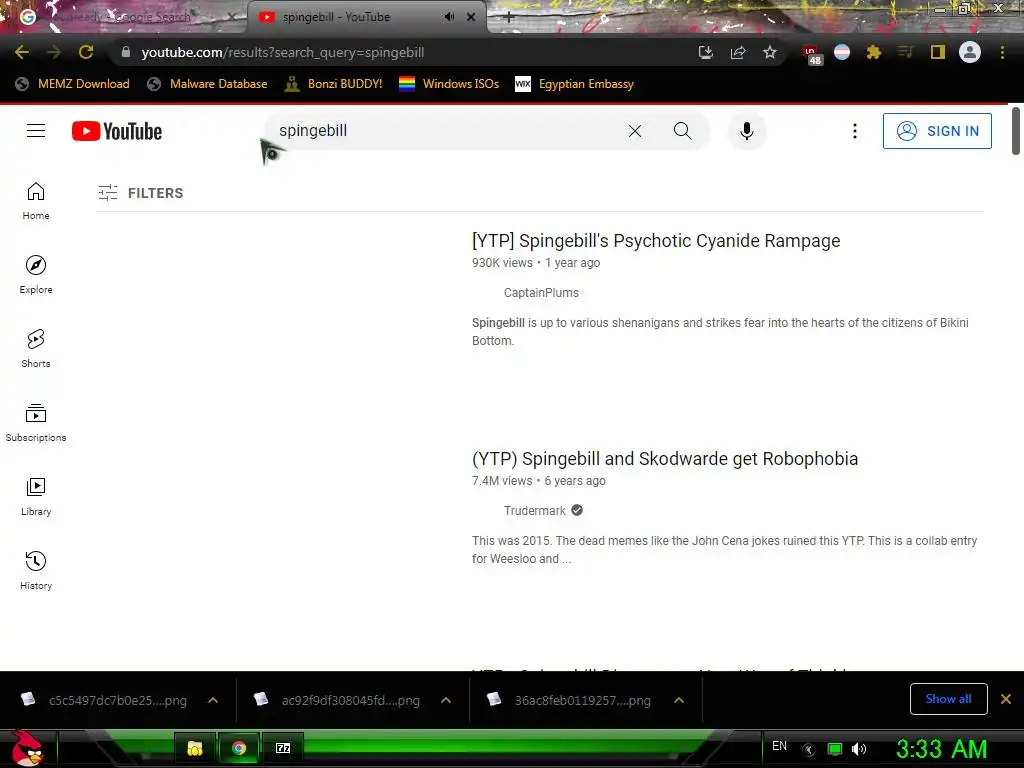Click the magnifier search button
Screen dimensions: 1024x768
[682, 131]
